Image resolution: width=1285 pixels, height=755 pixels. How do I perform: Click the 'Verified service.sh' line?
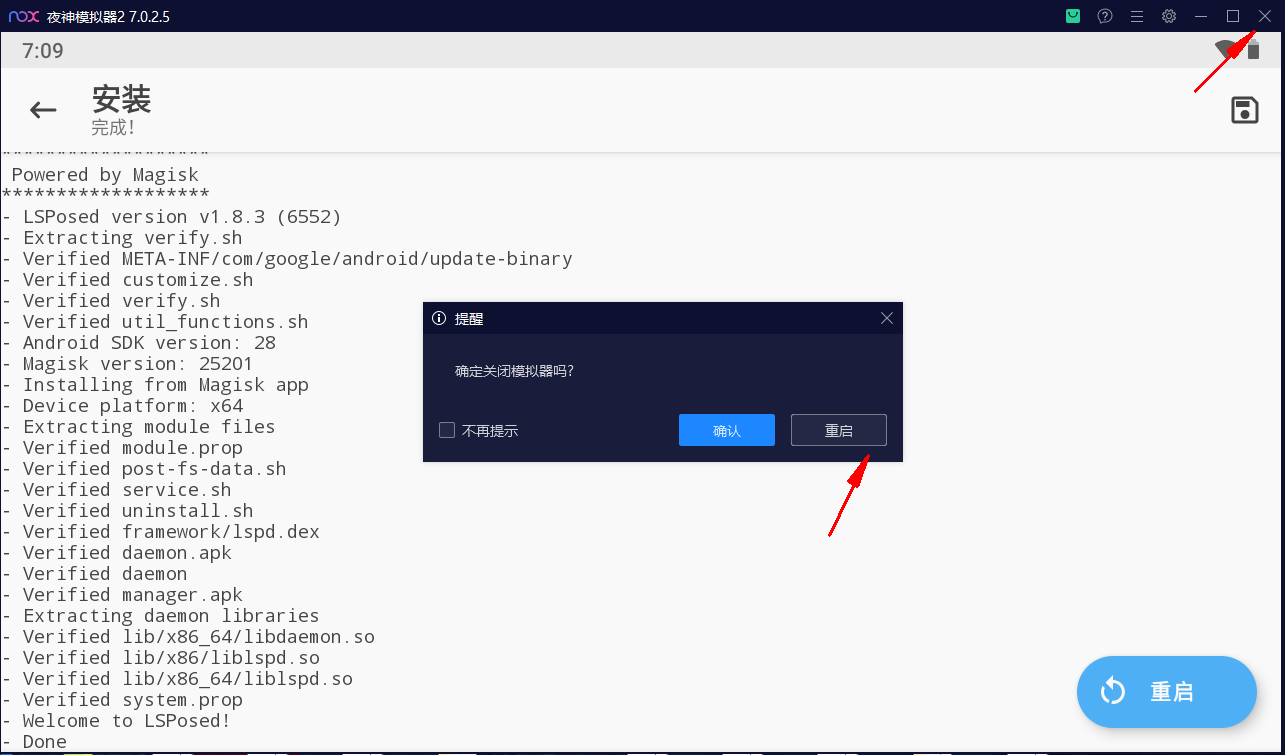pyautogui.click(x=117, y=490)
